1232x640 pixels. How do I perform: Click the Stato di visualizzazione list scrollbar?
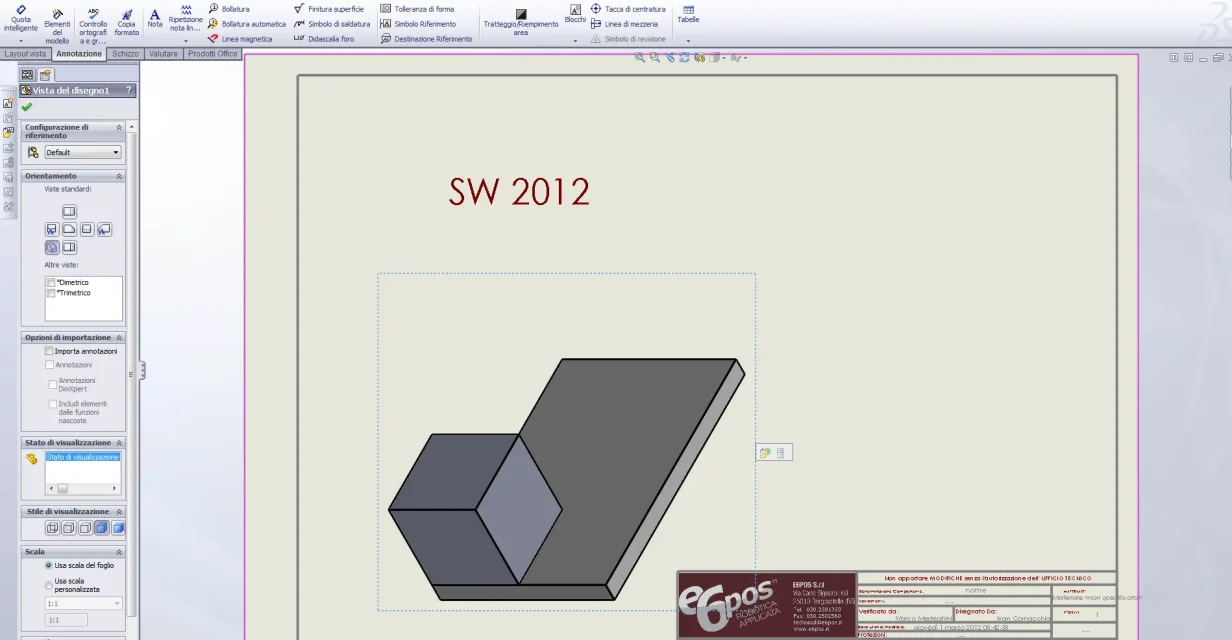pyautogui.click(x=83, y=489)
